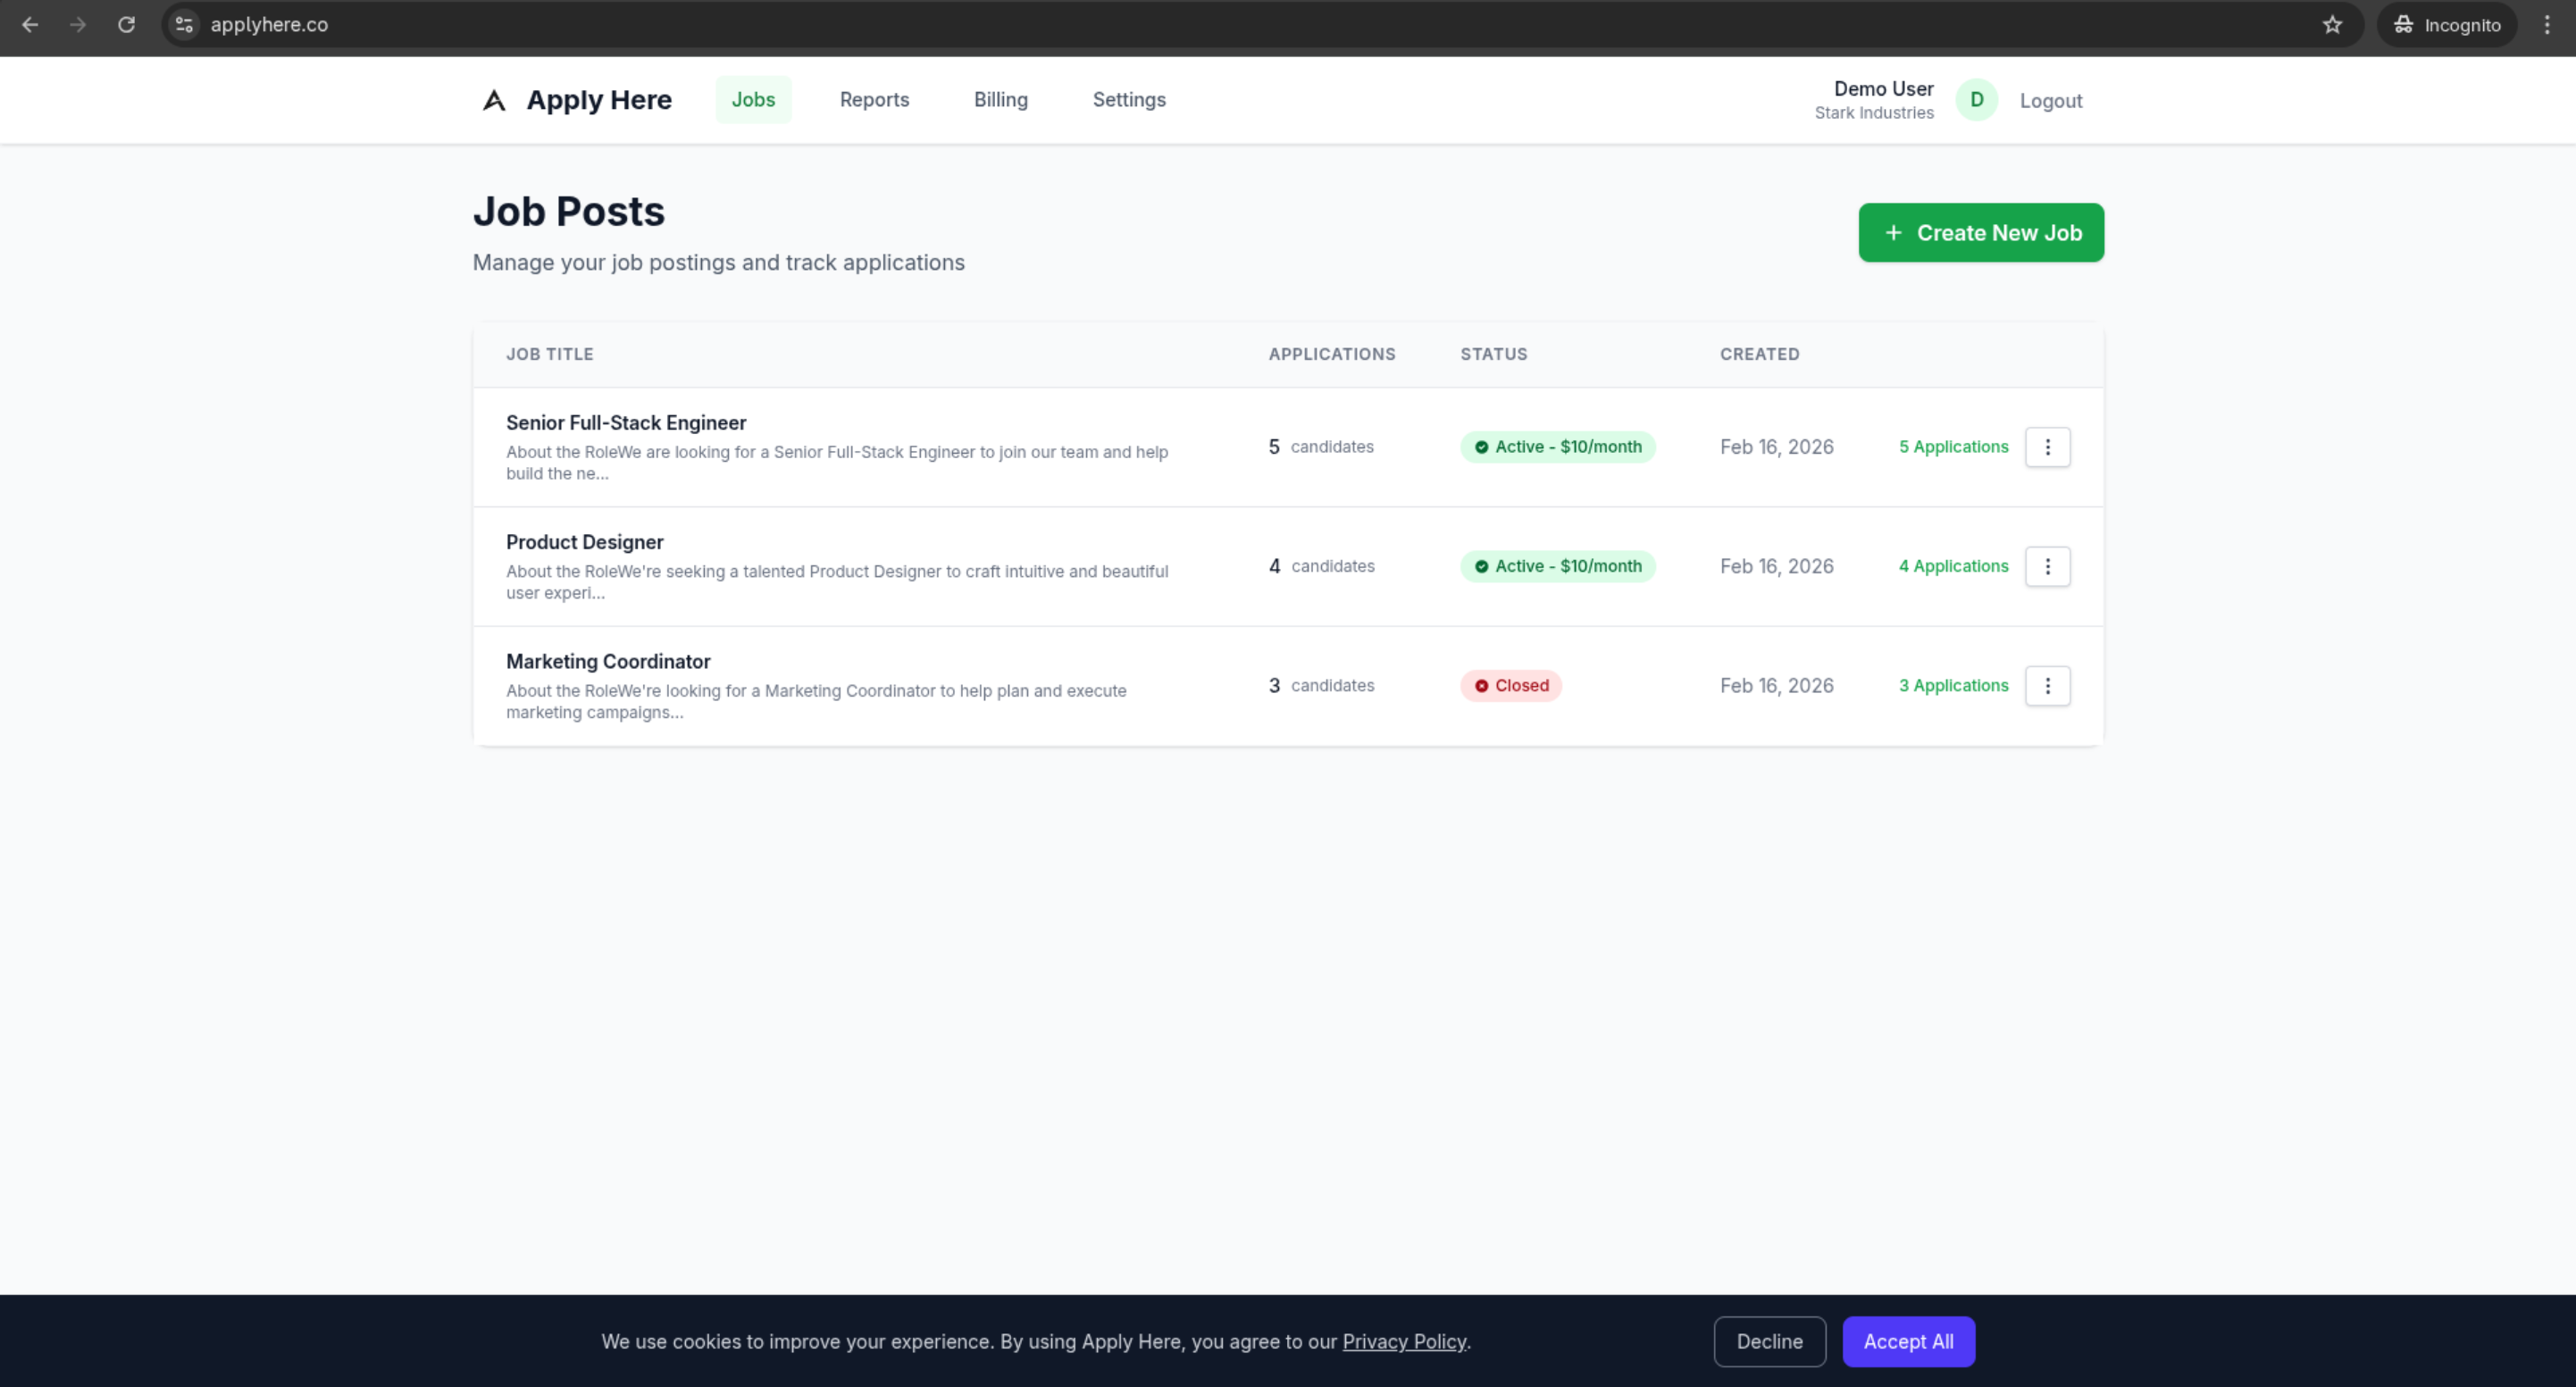Switch to the Reports tab
The height and width of the screenshot is (1387, 2576).
point(874,100)
